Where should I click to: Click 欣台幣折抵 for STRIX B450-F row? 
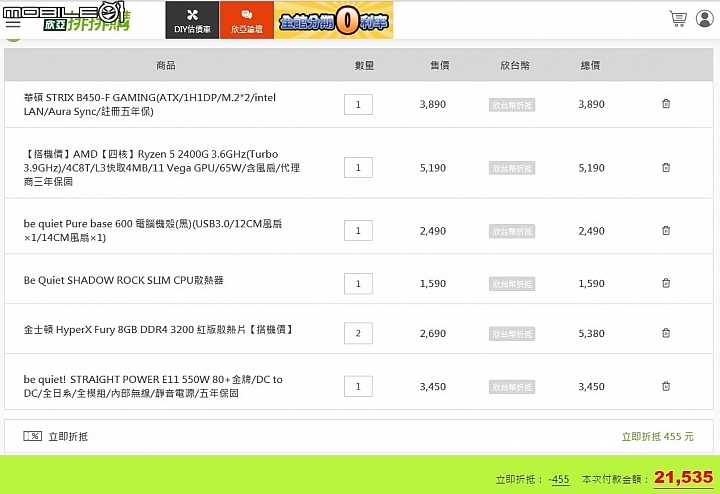[x=512, y=105]
